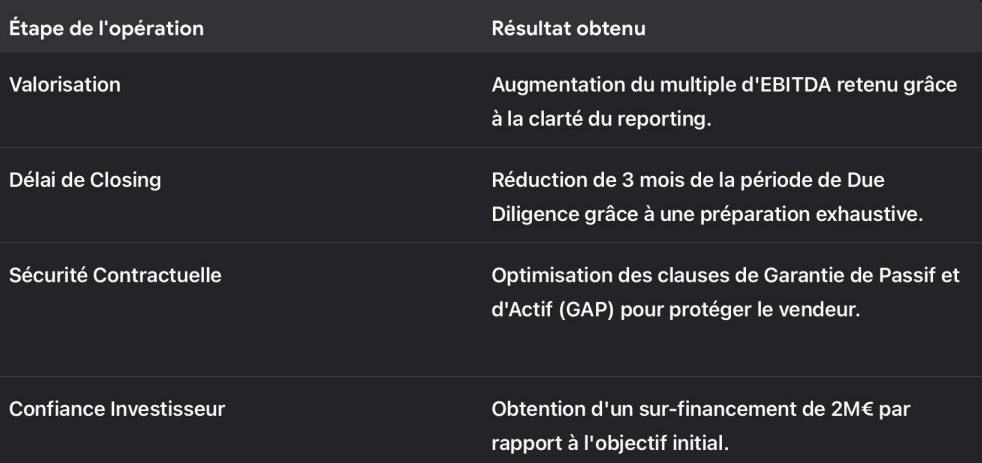
Task: Select the "Délai de Closing" row label
Action: 86,180
